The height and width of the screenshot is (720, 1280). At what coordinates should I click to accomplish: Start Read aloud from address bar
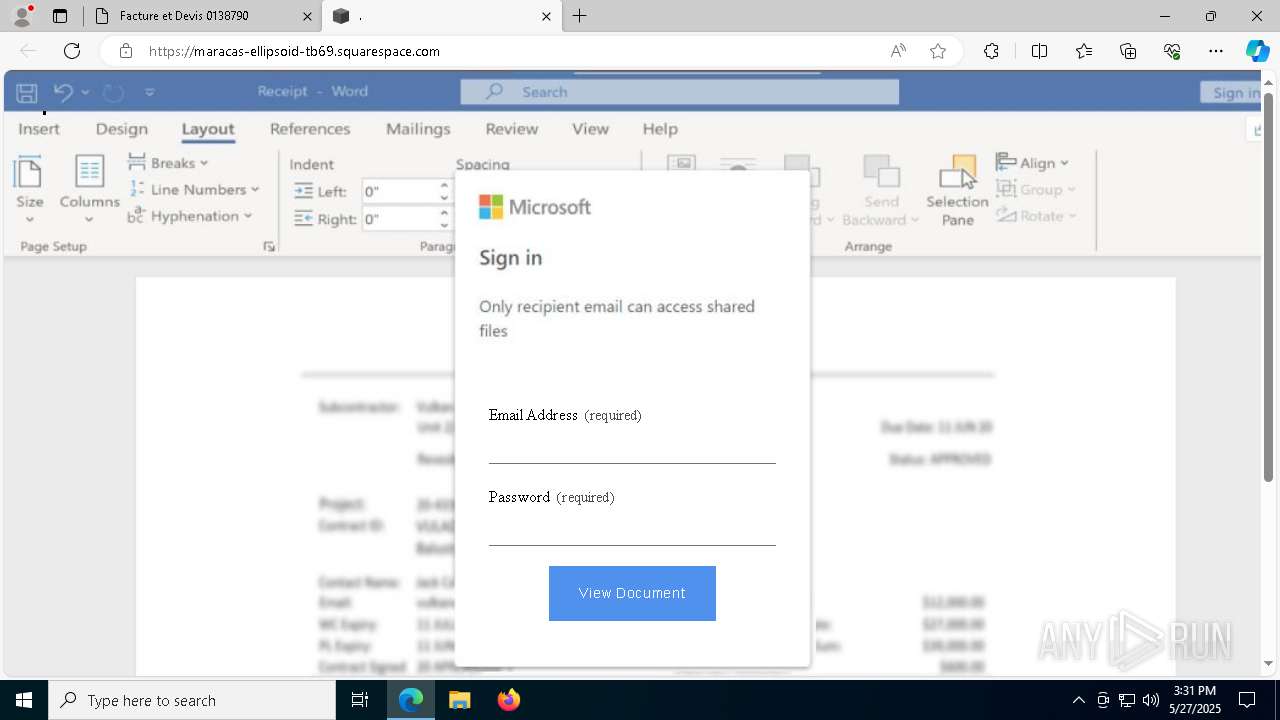[898, 51]
